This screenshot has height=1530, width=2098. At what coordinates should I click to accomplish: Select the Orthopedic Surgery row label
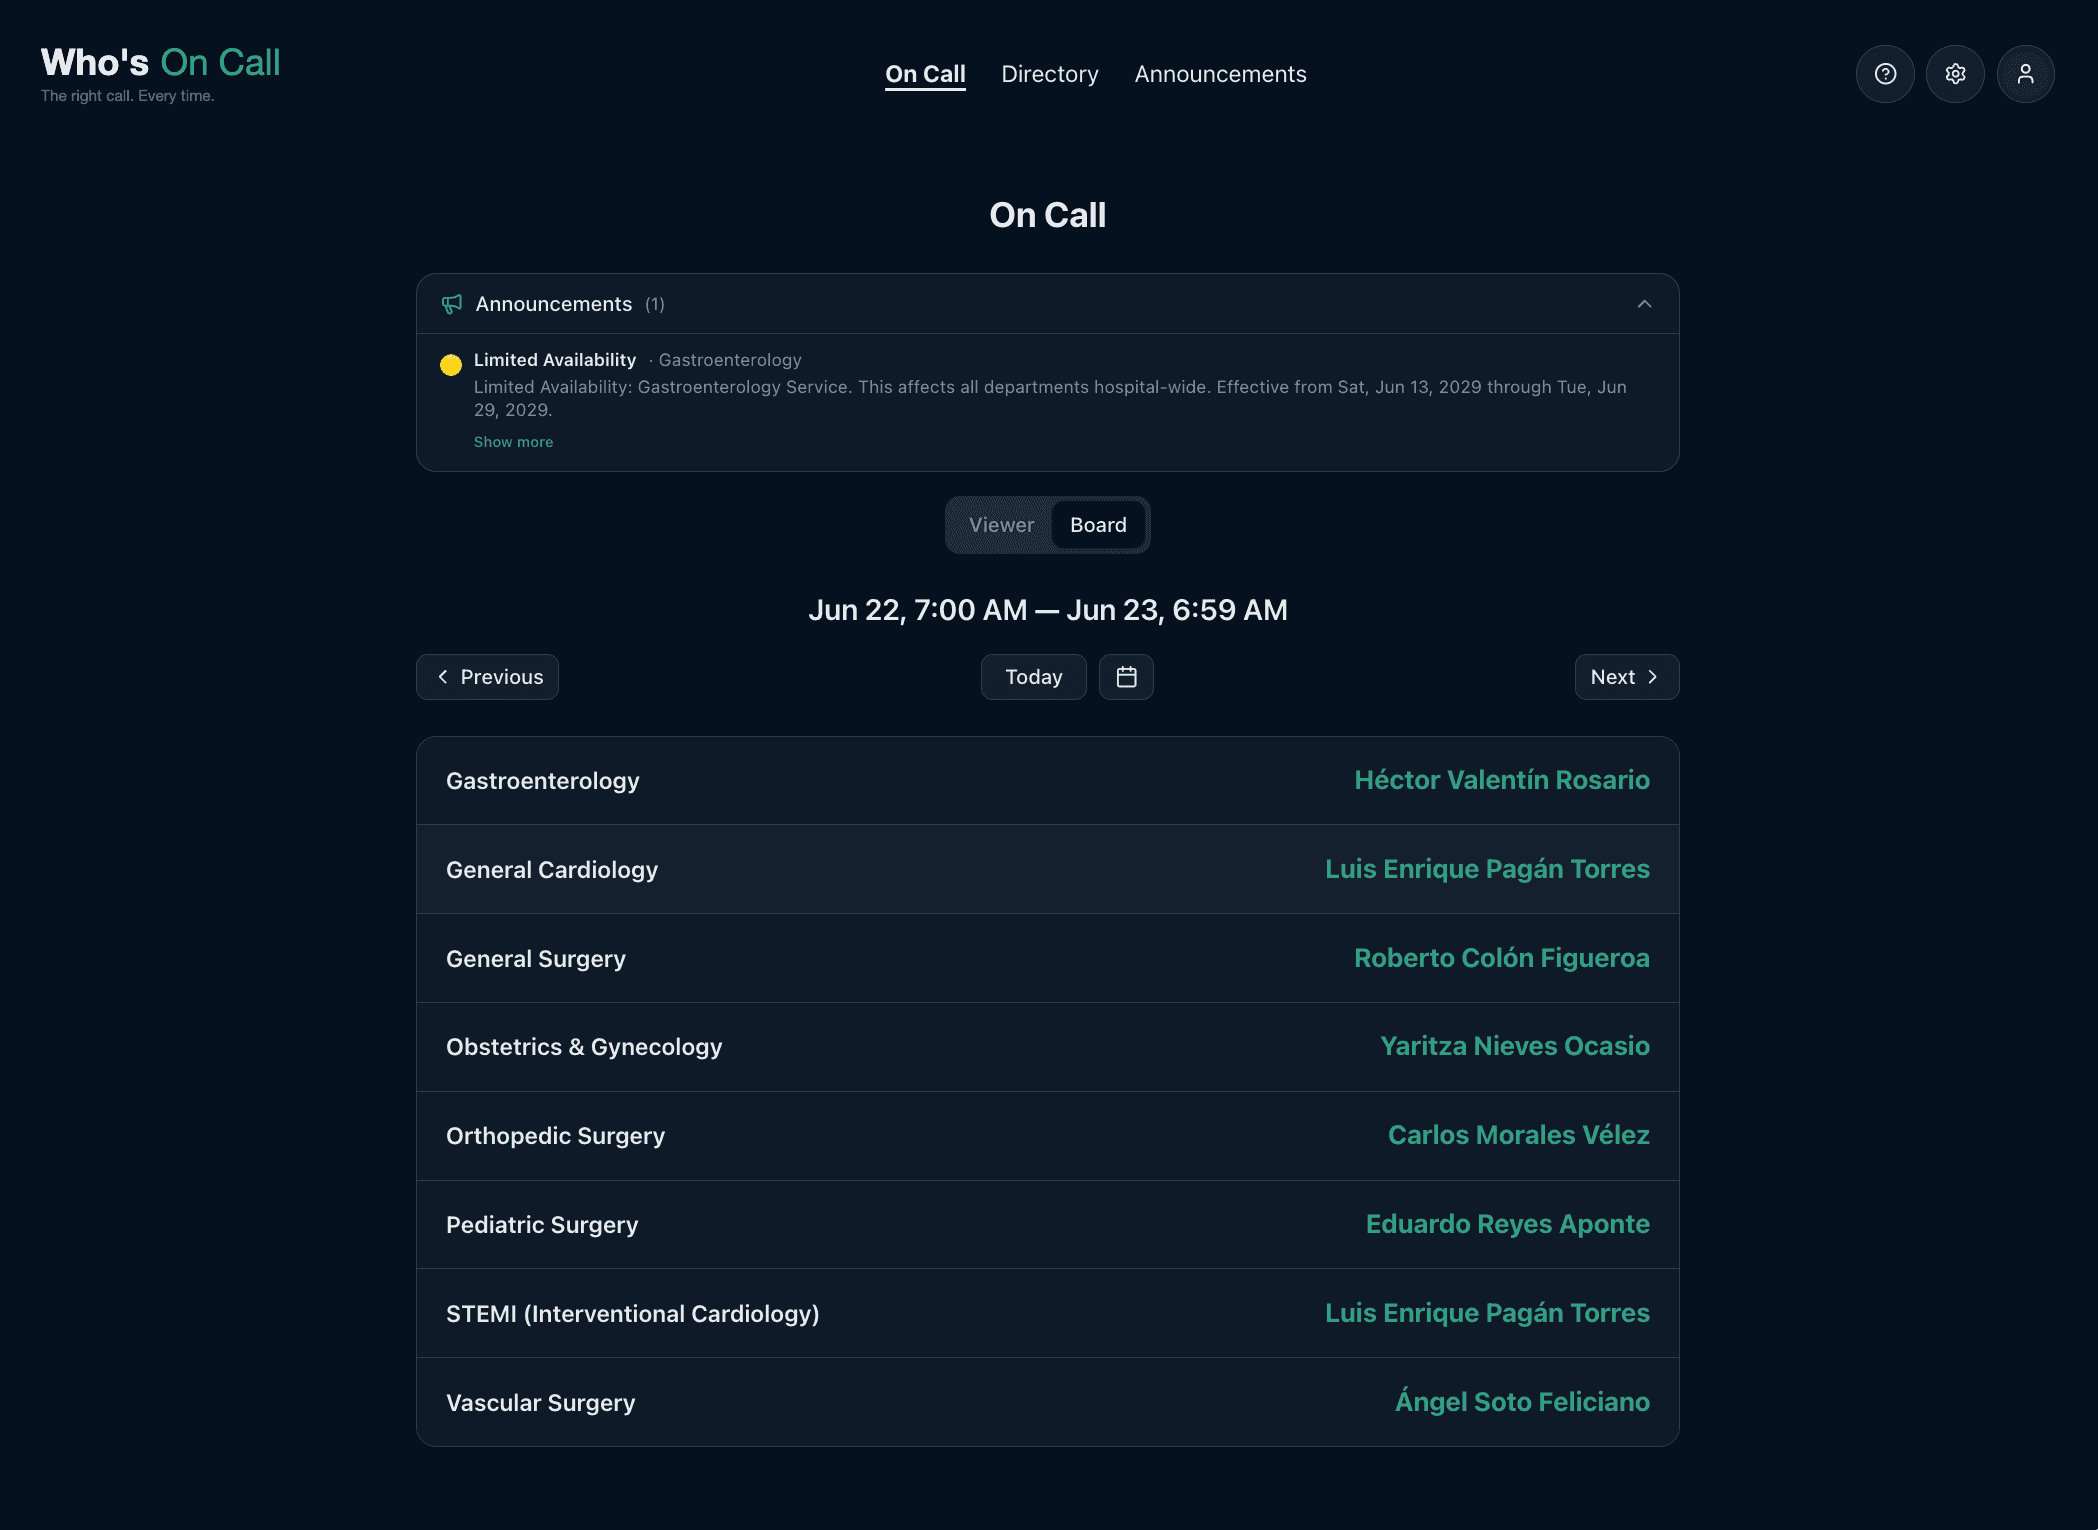(x=555, y=1136)
